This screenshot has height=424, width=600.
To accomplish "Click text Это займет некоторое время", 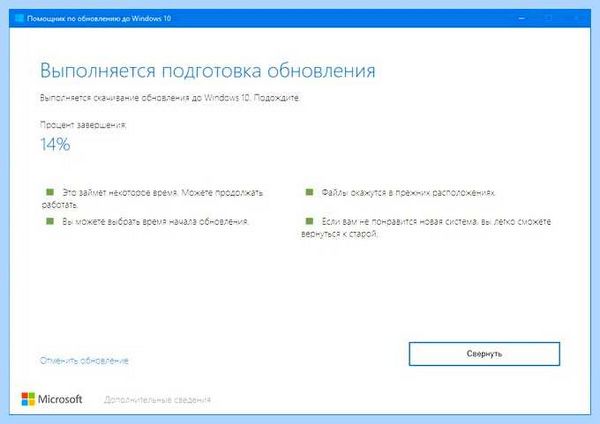I will pos(120,192).
